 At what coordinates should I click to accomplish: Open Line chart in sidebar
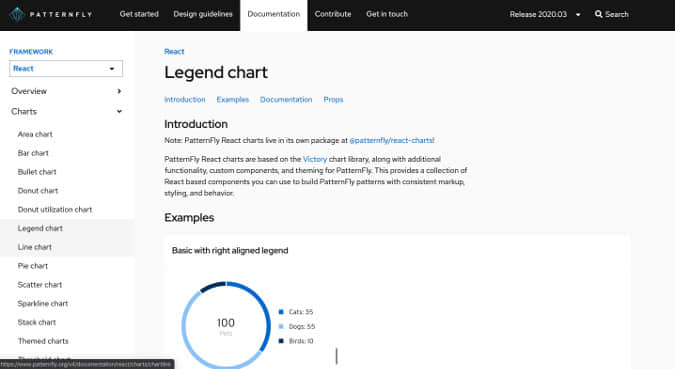34,247
